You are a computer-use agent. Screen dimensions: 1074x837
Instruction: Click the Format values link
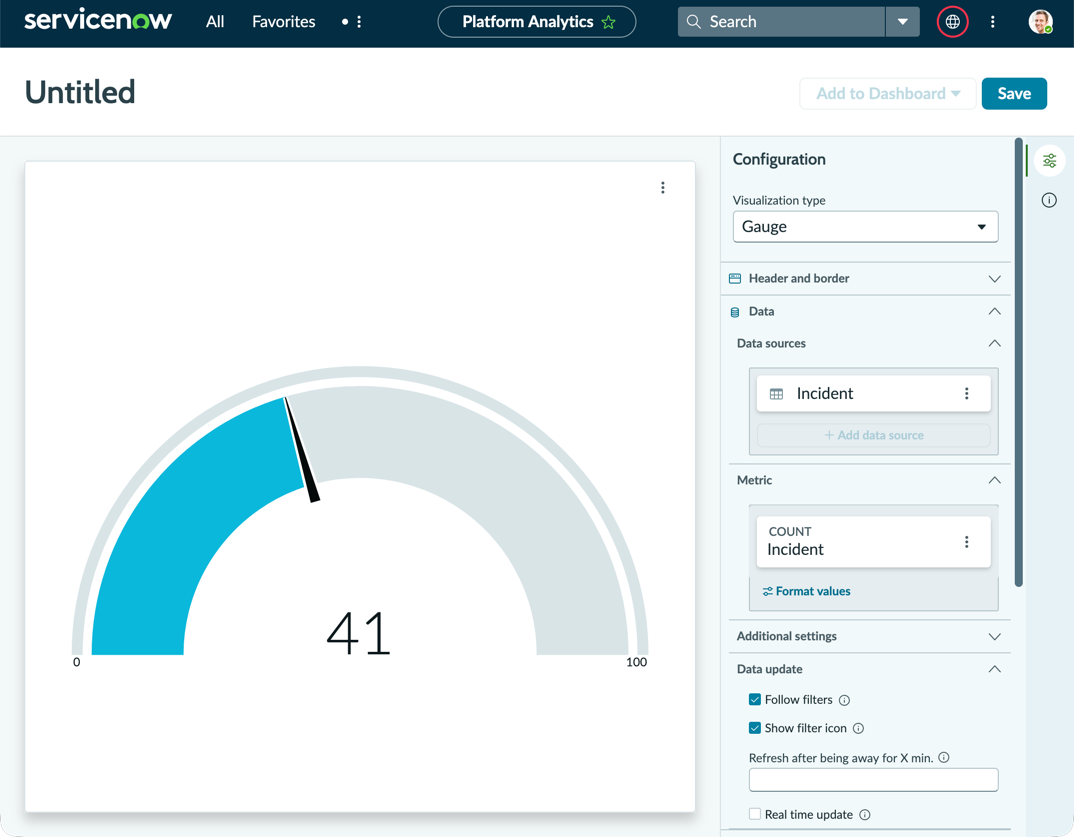(x=806, y=591)
